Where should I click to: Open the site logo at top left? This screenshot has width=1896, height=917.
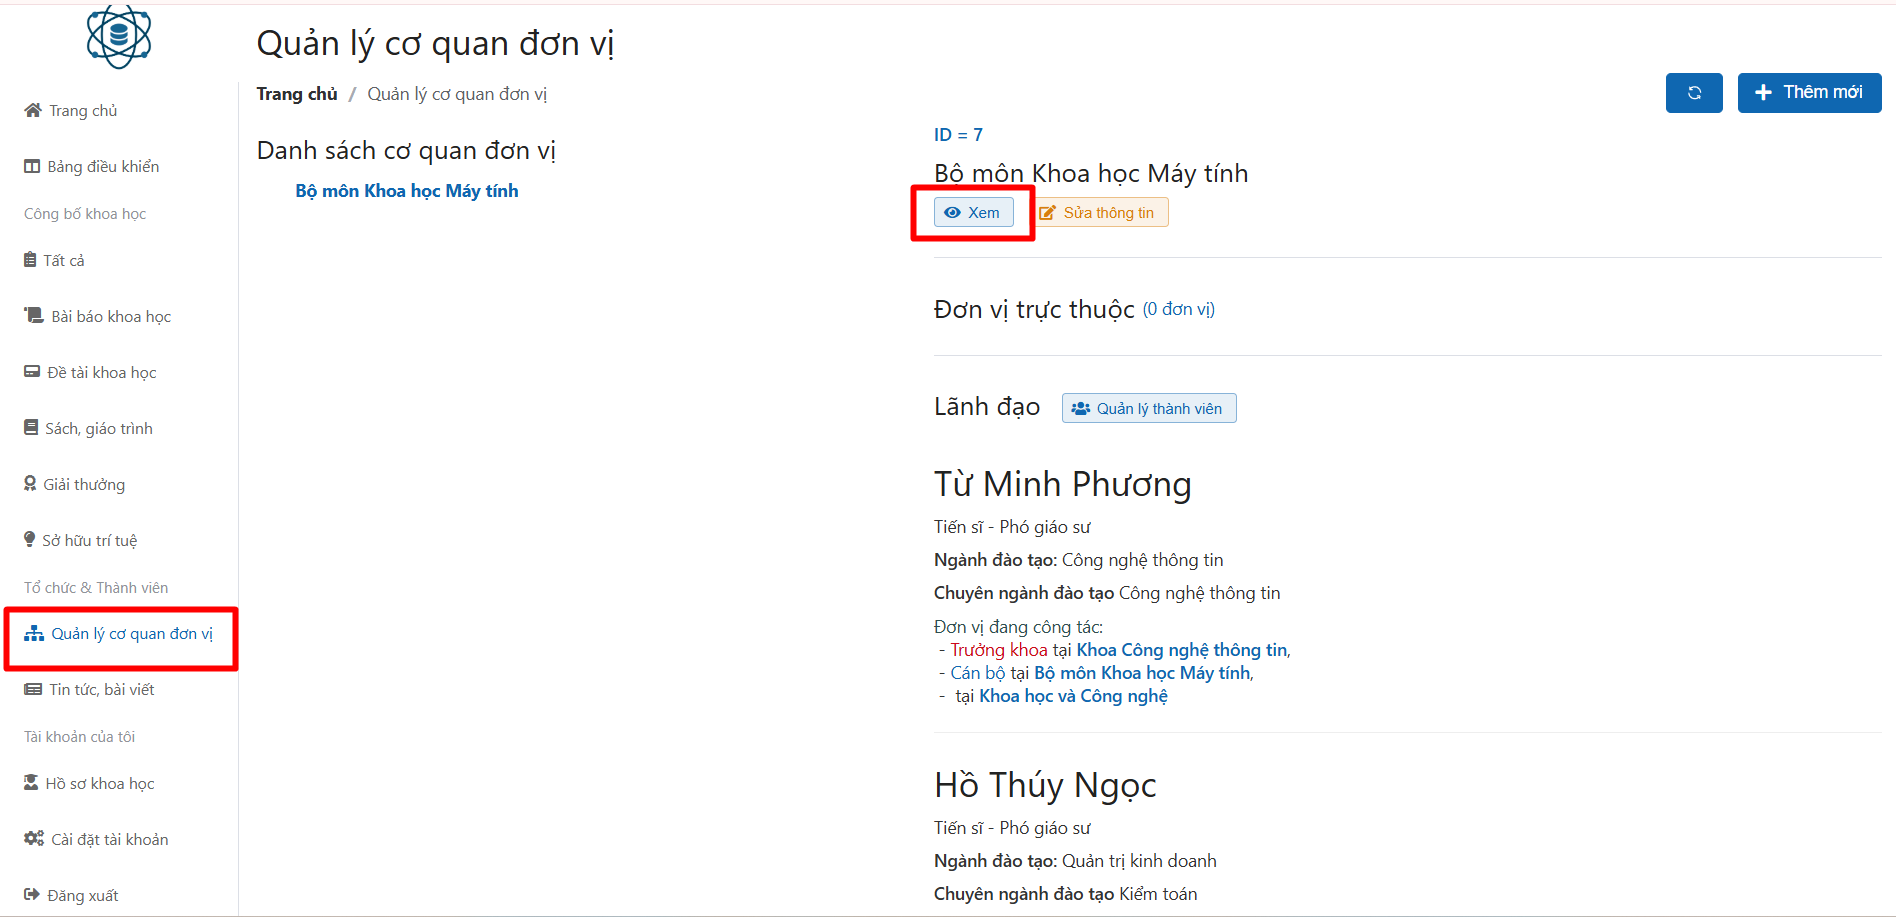point(118,37)
